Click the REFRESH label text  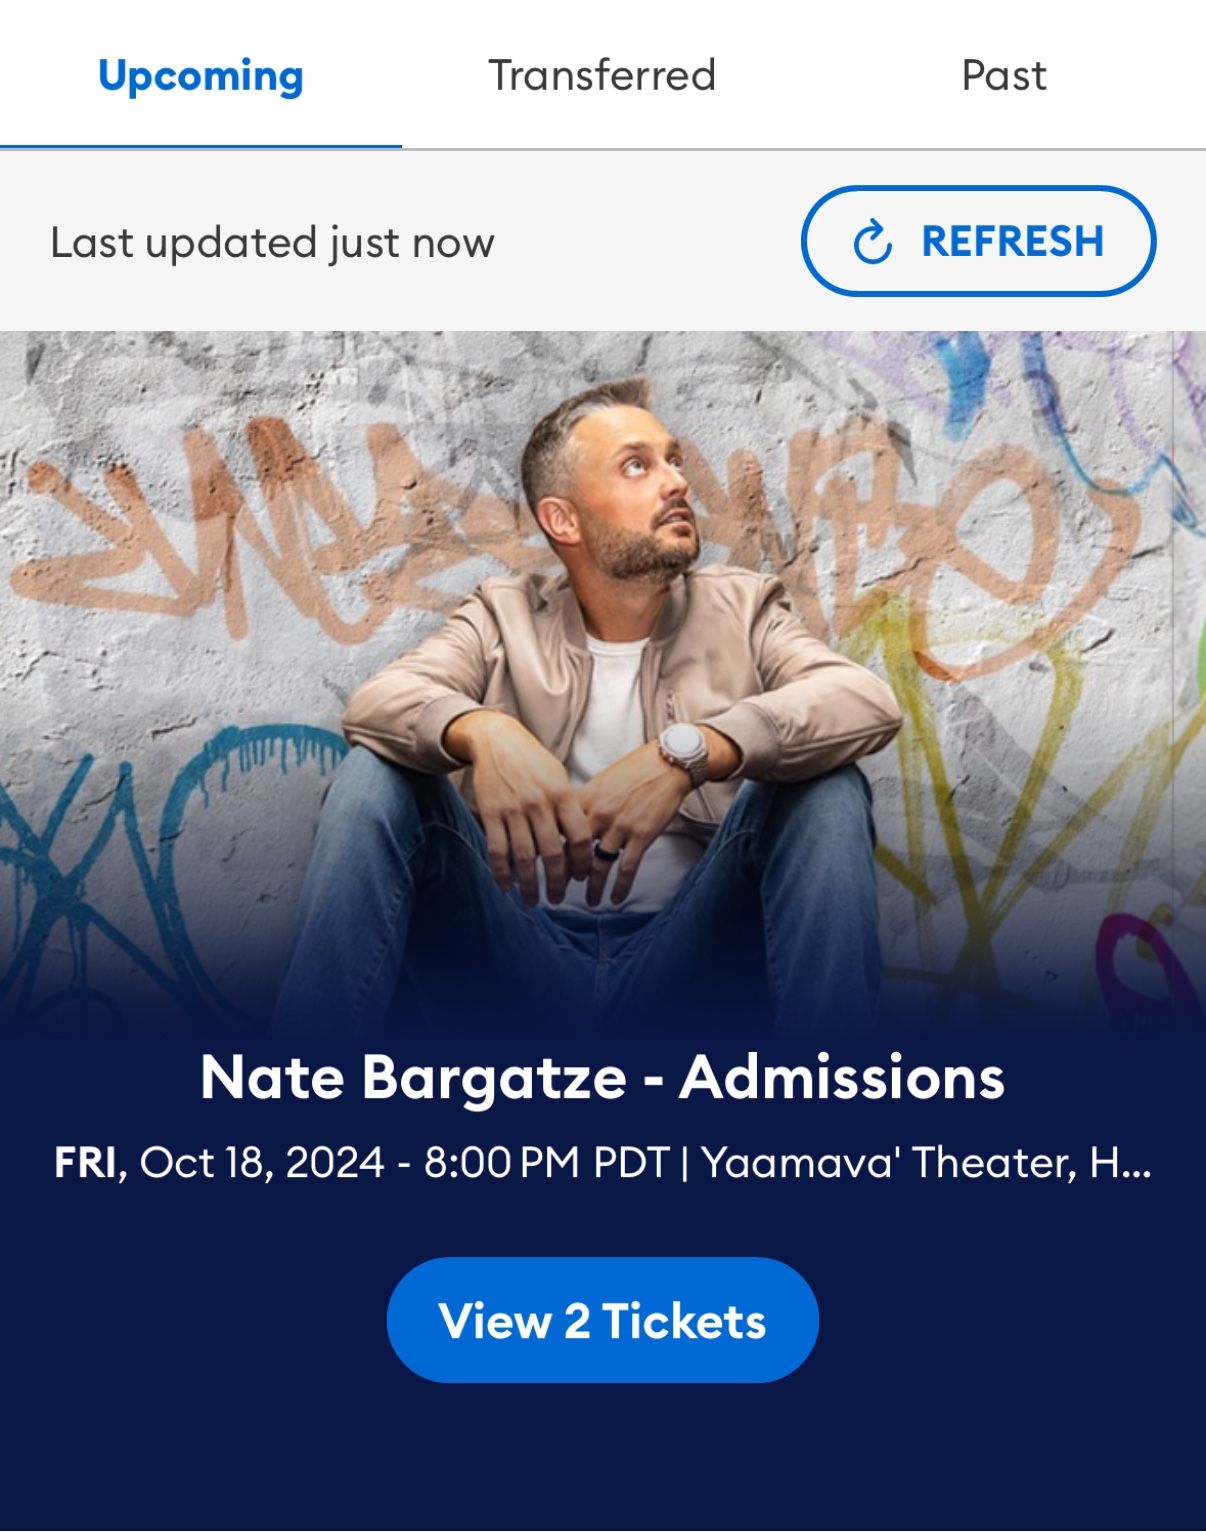(x=1012, y=241)
